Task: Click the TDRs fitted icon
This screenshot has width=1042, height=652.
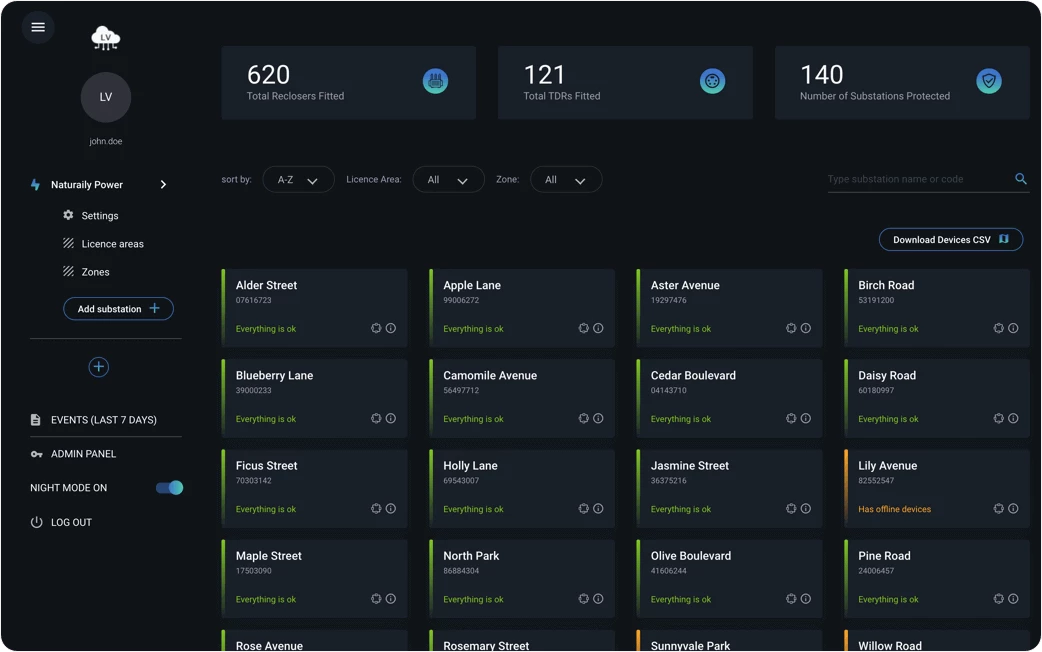Action: [712, 81]
